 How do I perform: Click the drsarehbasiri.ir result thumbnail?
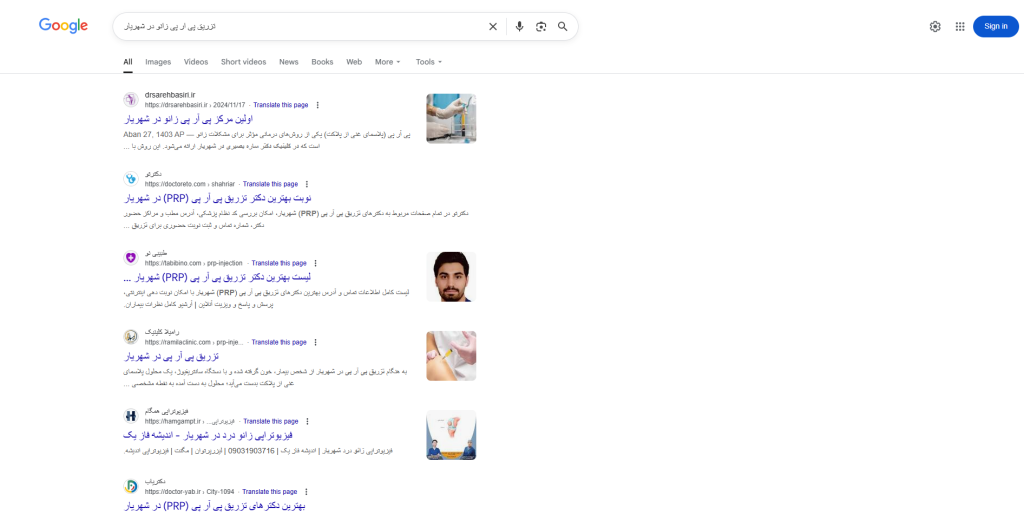[x=451, y=118]
